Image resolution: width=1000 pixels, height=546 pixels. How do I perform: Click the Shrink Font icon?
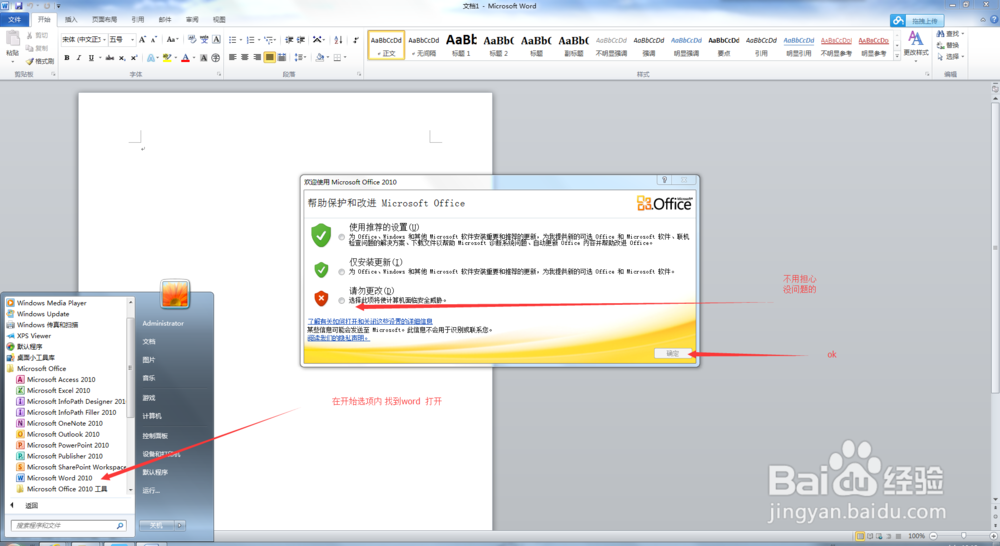pos(154,40)
